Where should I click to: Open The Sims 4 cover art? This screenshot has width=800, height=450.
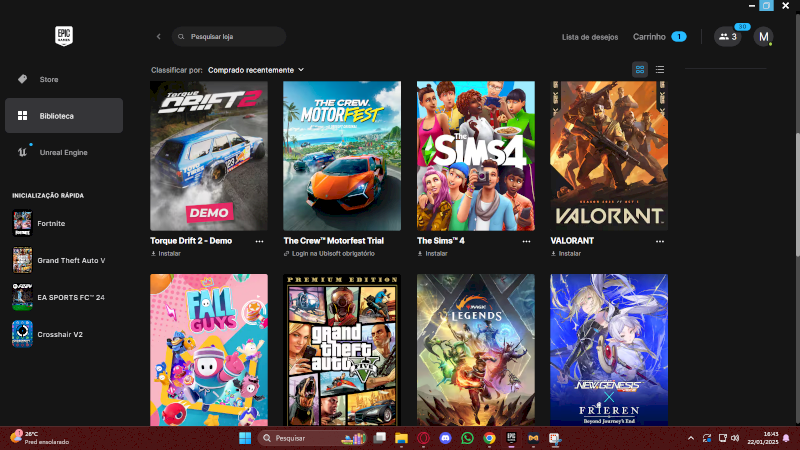pos(476,156)
